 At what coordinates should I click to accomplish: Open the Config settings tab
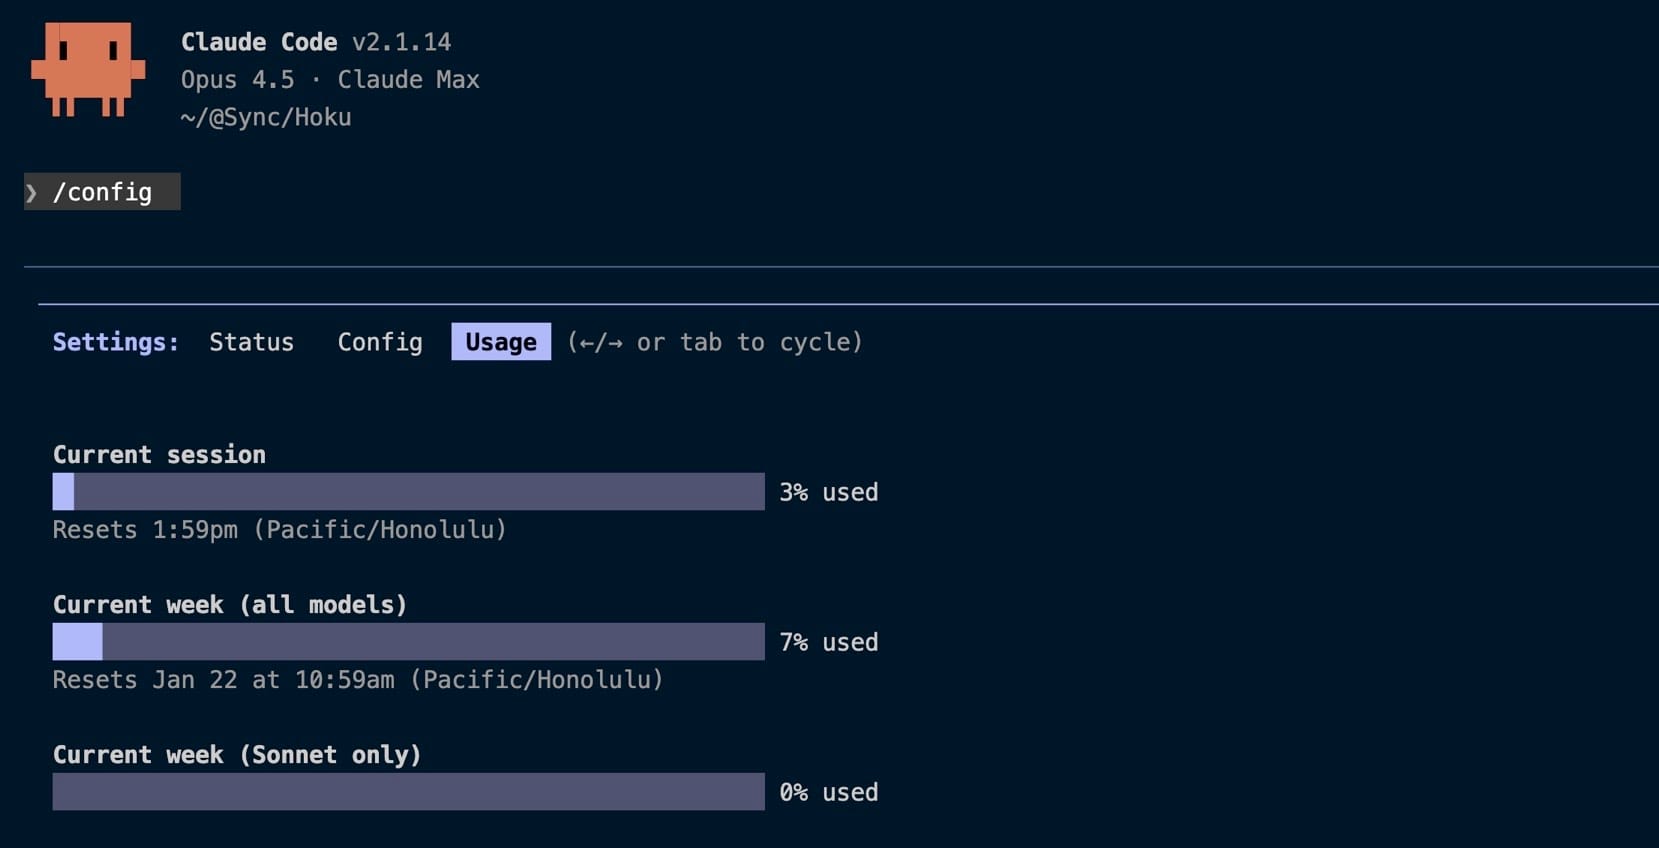pos(380,342)
